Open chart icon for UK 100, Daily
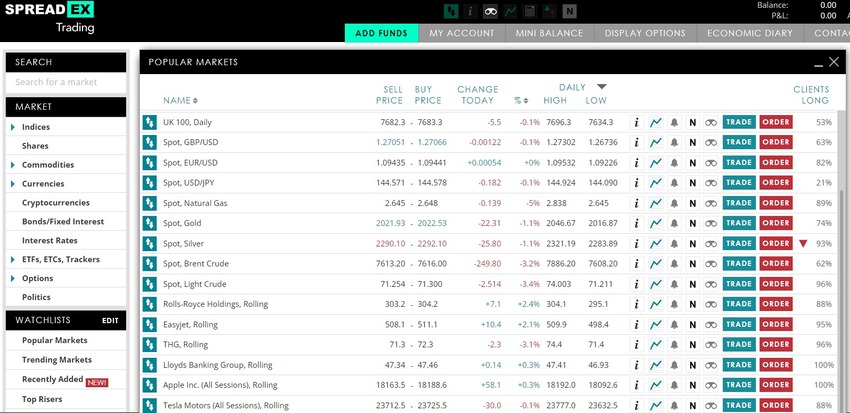Screen dimensions: 850x413 point(656,122)
